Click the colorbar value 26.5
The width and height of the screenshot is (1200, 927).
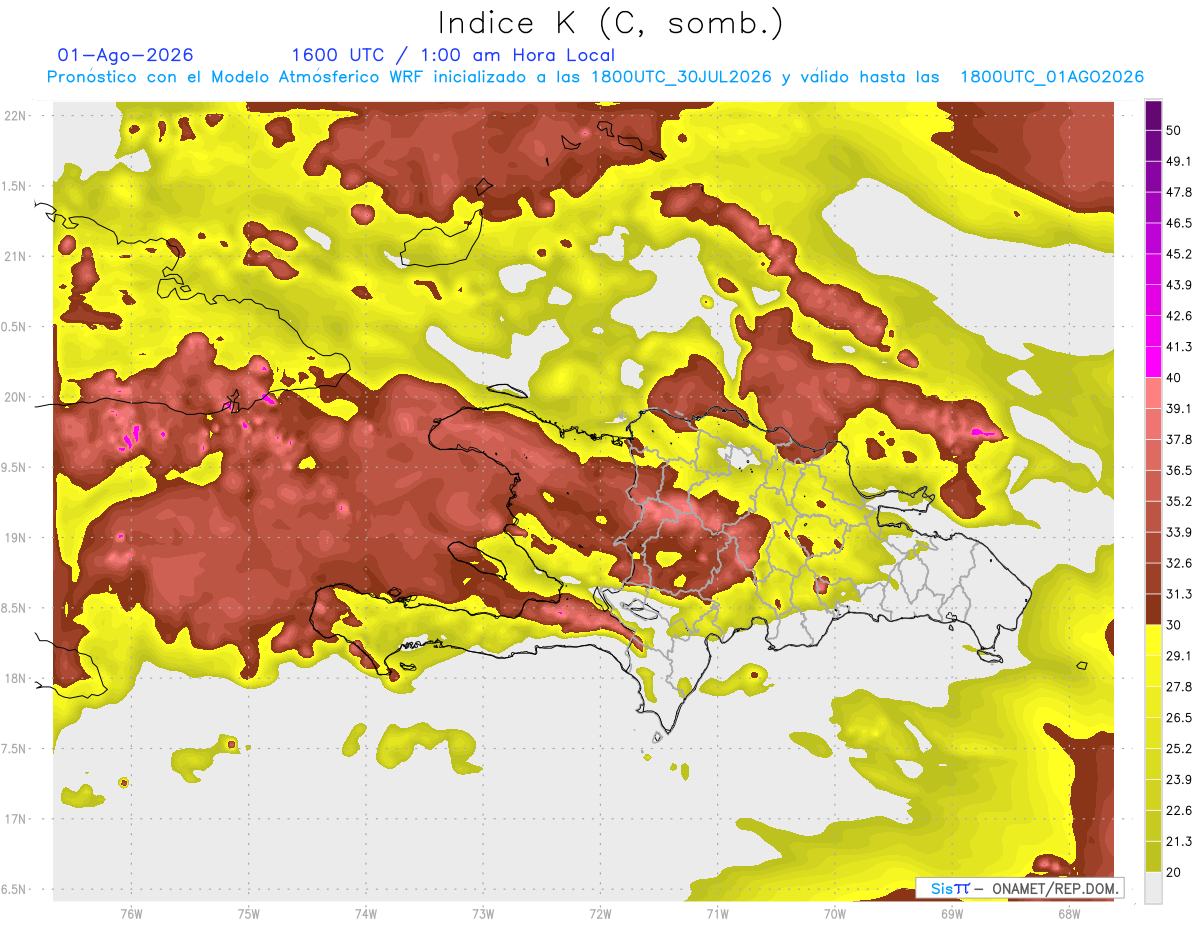[1179, 717]
